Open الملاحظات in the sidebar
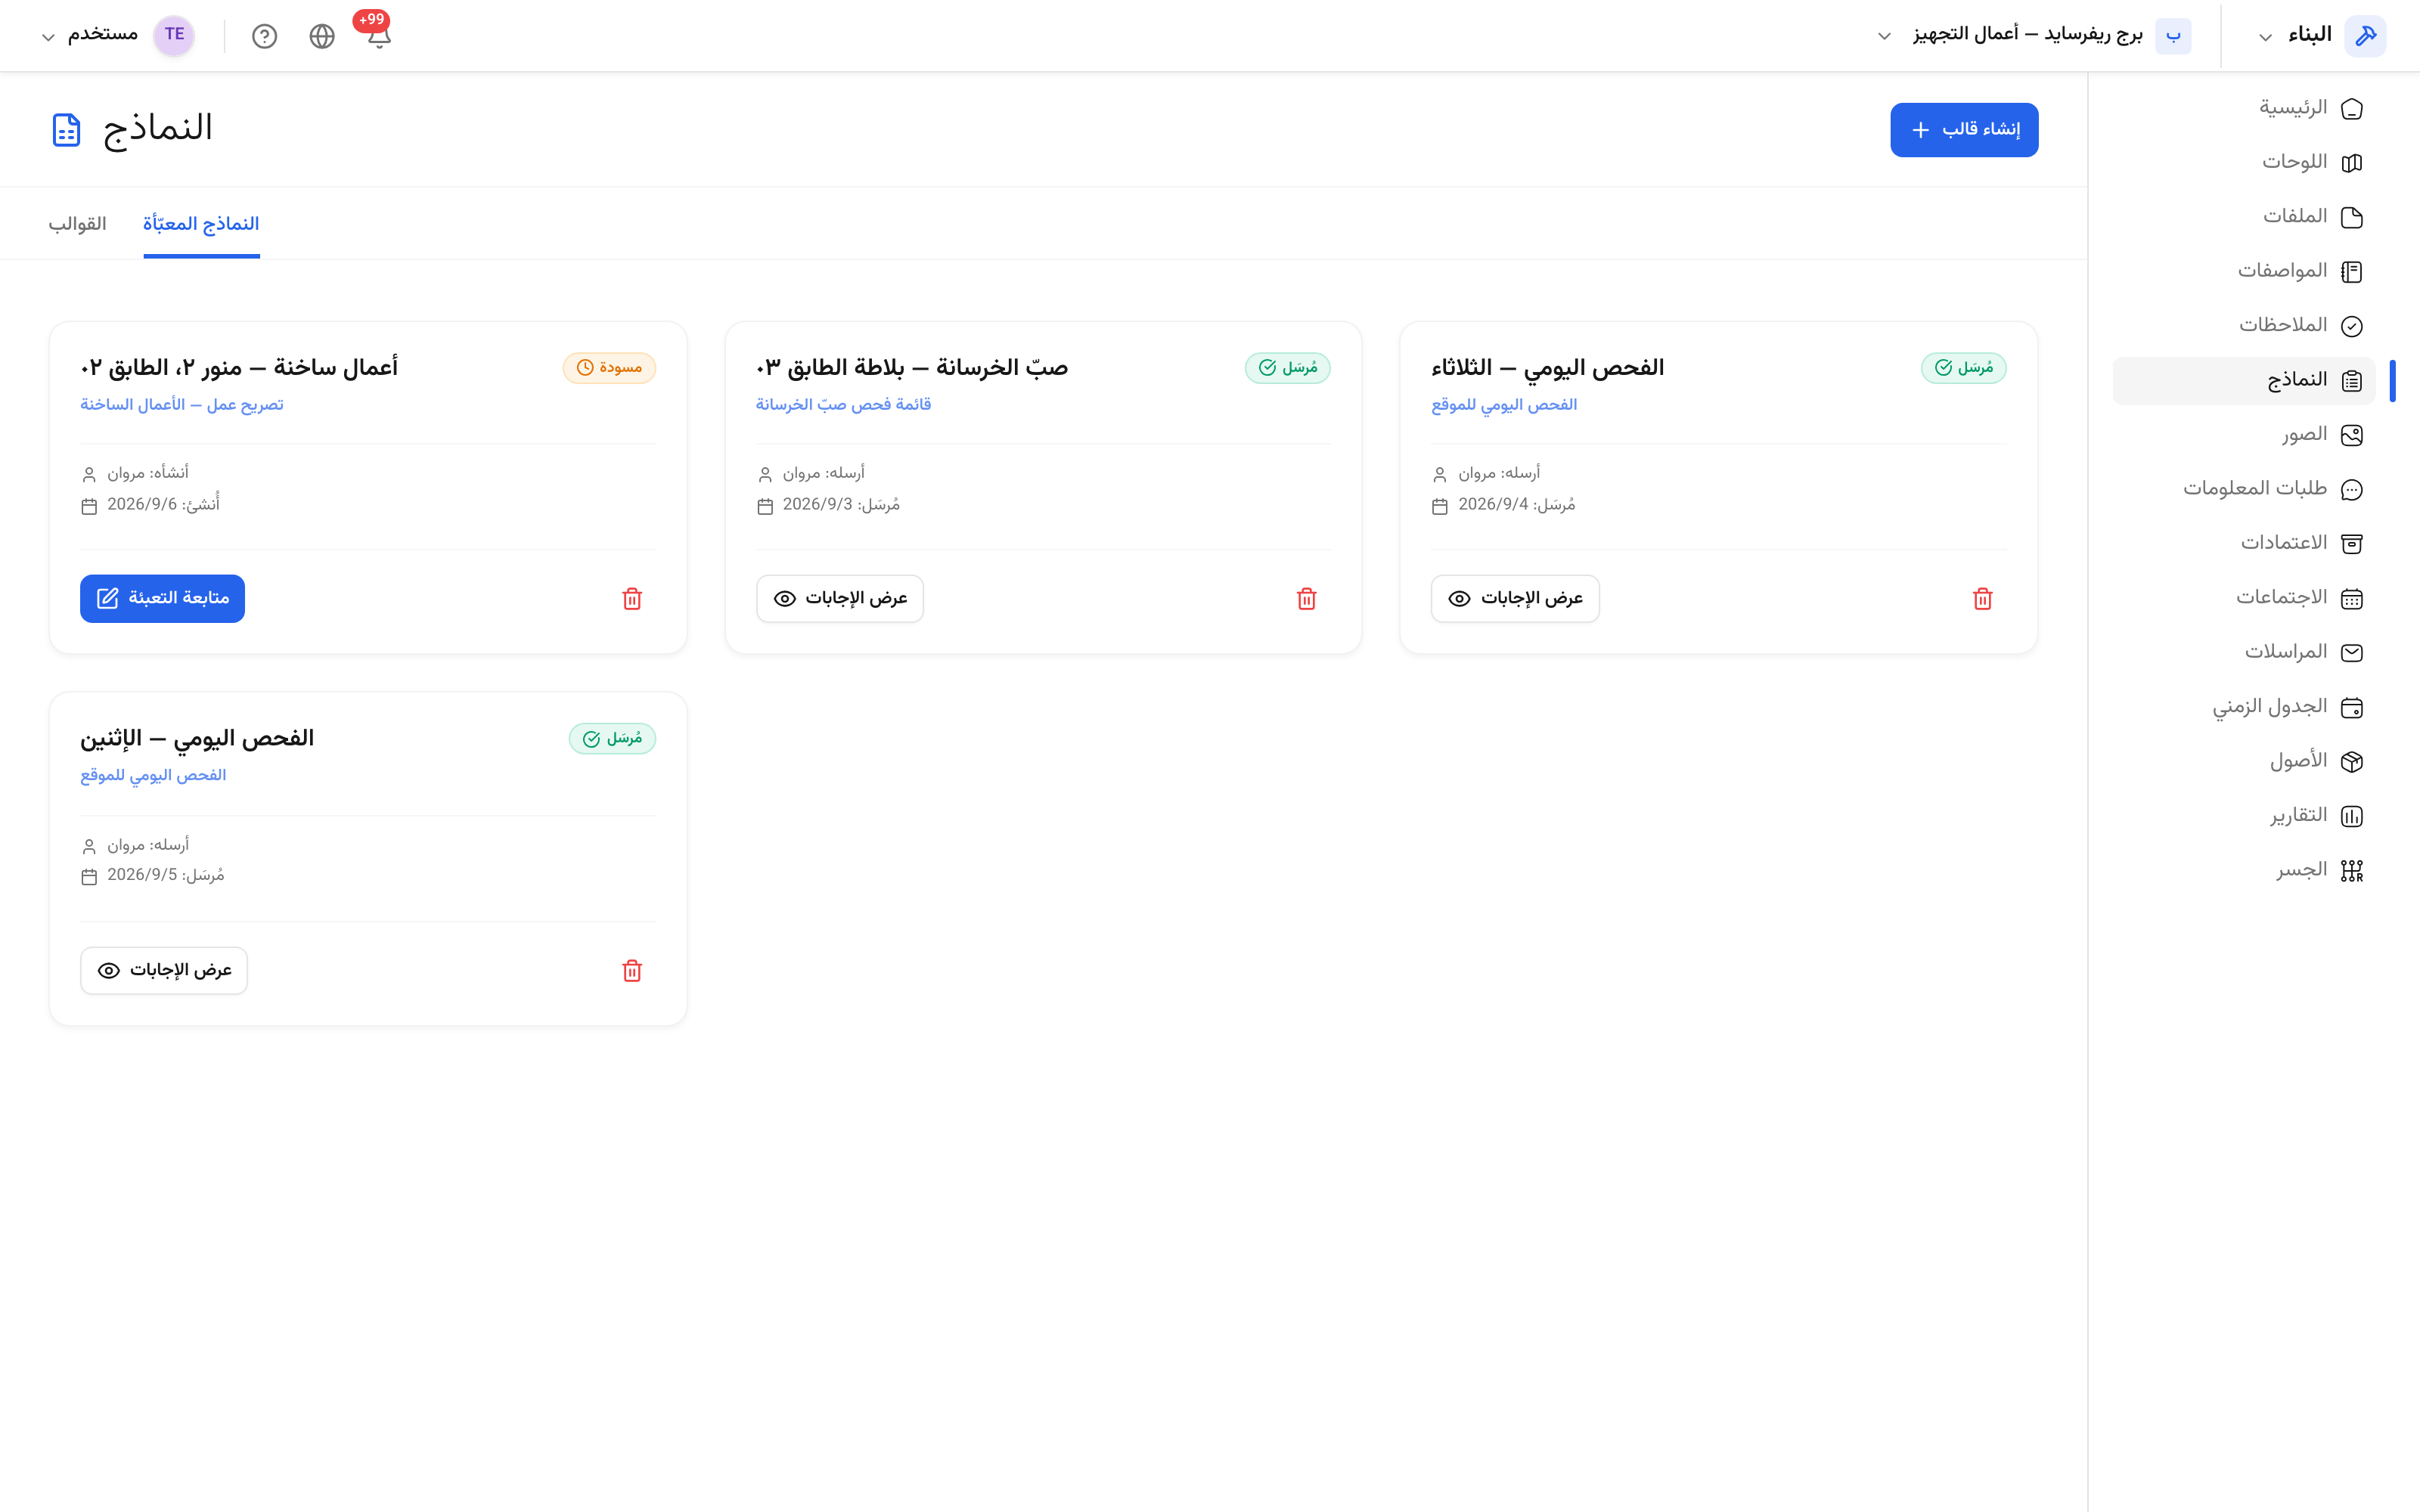 pos(2244,326)
